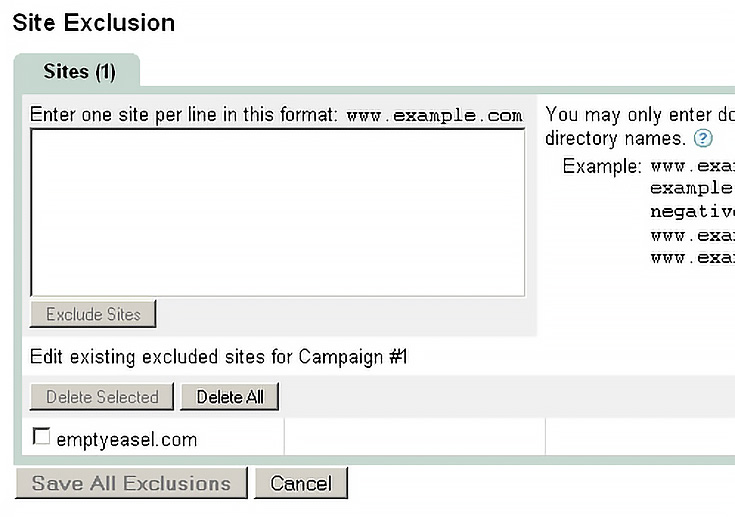Click the Enter one site per line instruction

[183, 114]
